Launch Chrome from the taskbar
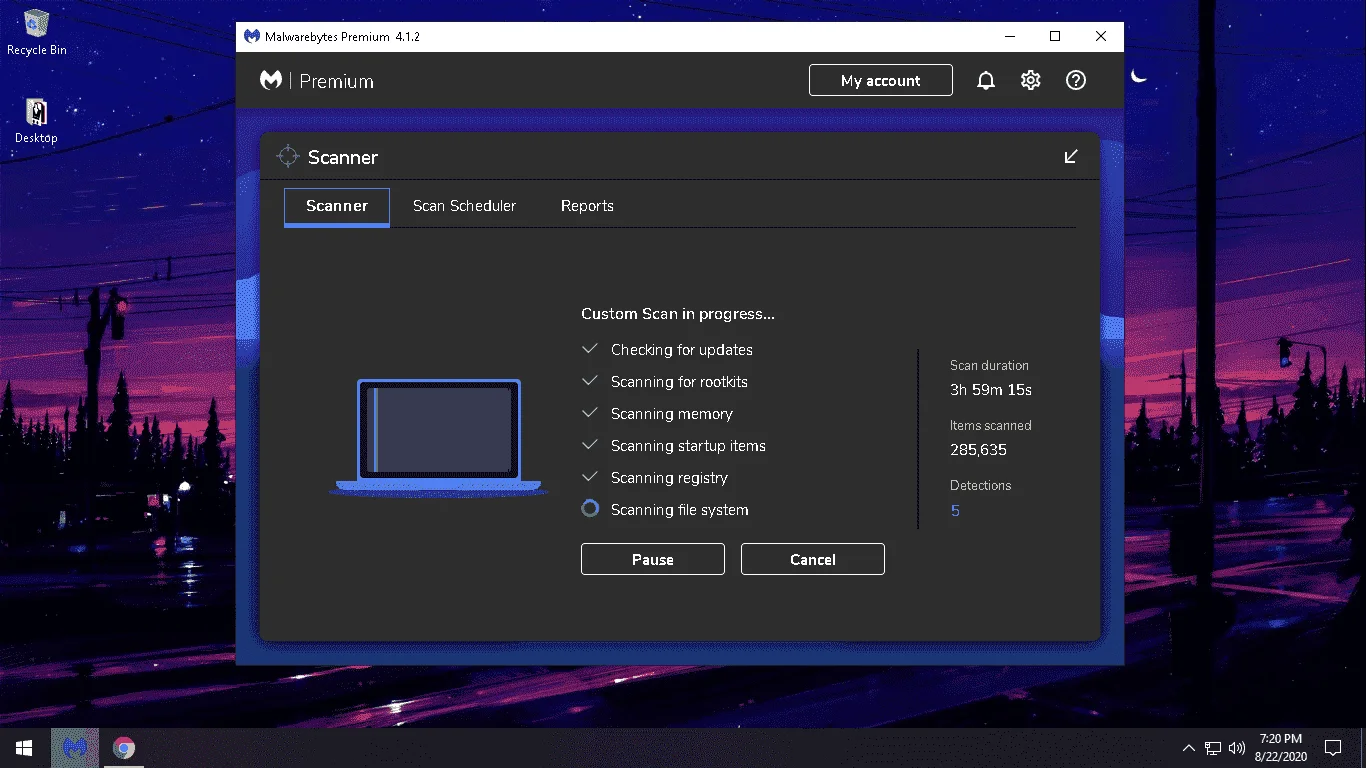This screenshot has width=1366, height=768. pos(124,748)
